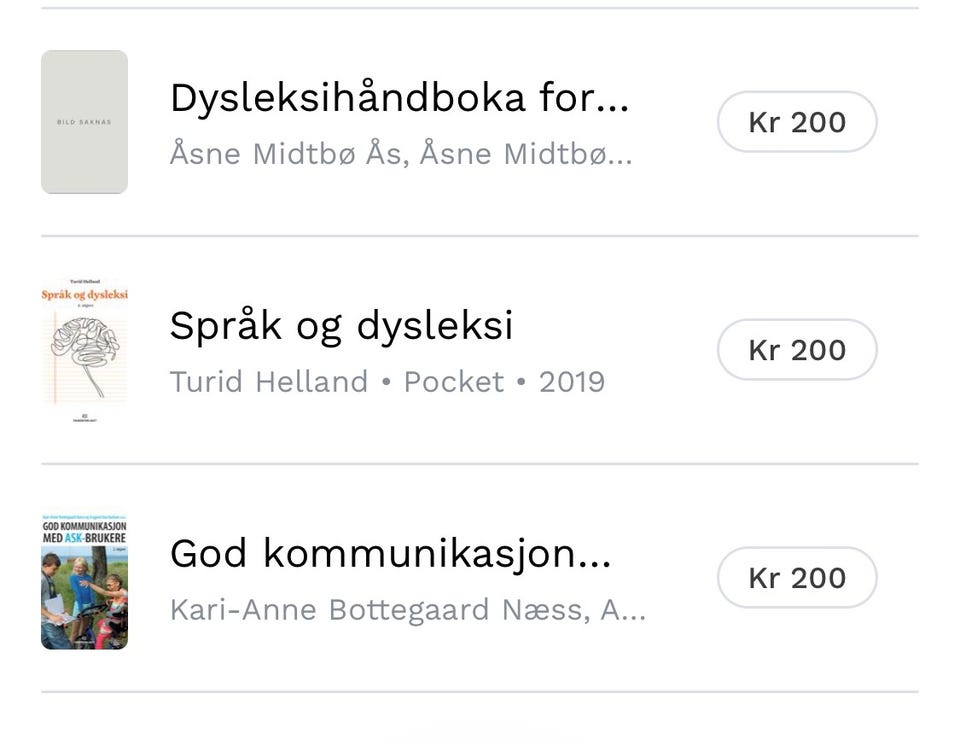Select author name Turid Helland

click(x=268, y=382)
